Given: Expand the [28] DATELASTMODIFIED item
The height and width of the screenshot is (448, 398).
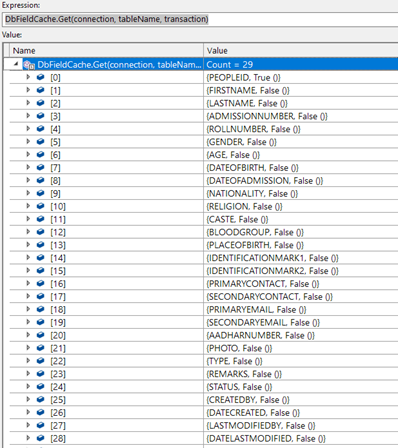Looking at the screenshot, I should [x=28, y=438].
